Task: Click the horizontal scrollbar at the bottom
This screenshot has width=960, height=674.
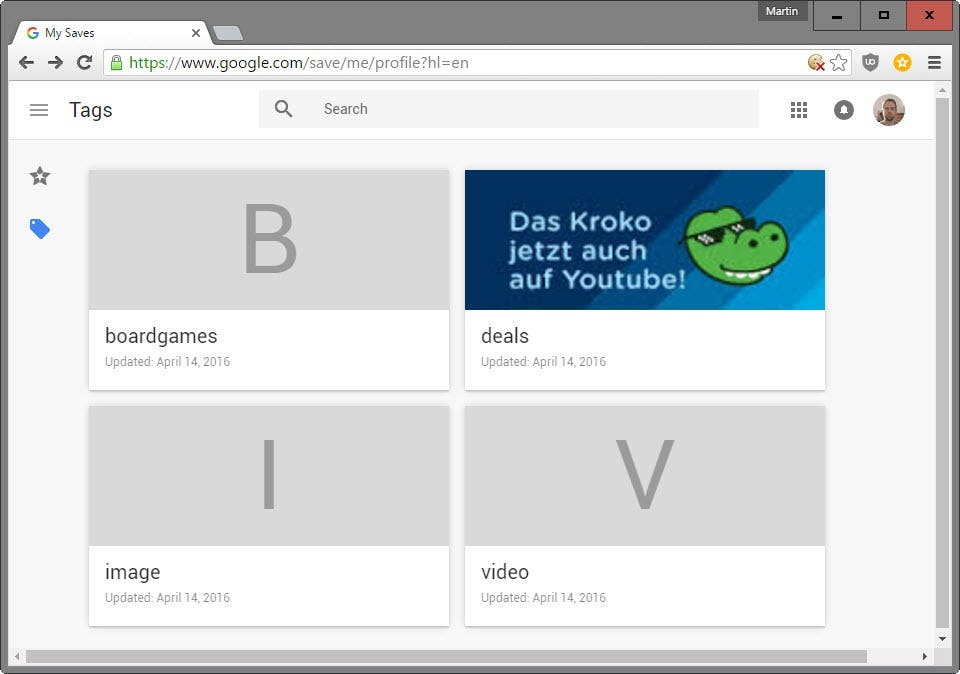Action: [446, 657]
